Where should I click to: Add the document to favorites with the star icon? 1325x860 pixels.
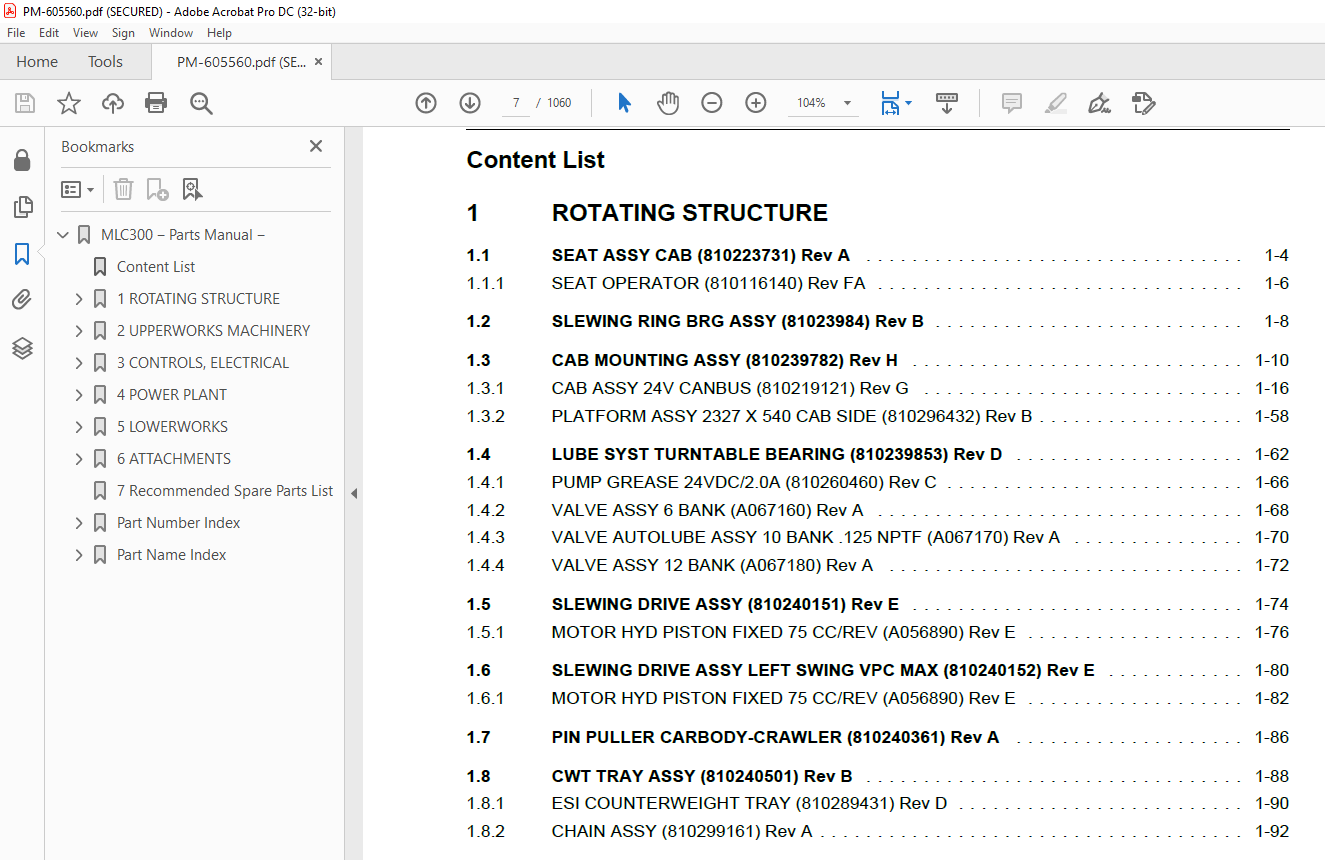click(x=69, y=103)
